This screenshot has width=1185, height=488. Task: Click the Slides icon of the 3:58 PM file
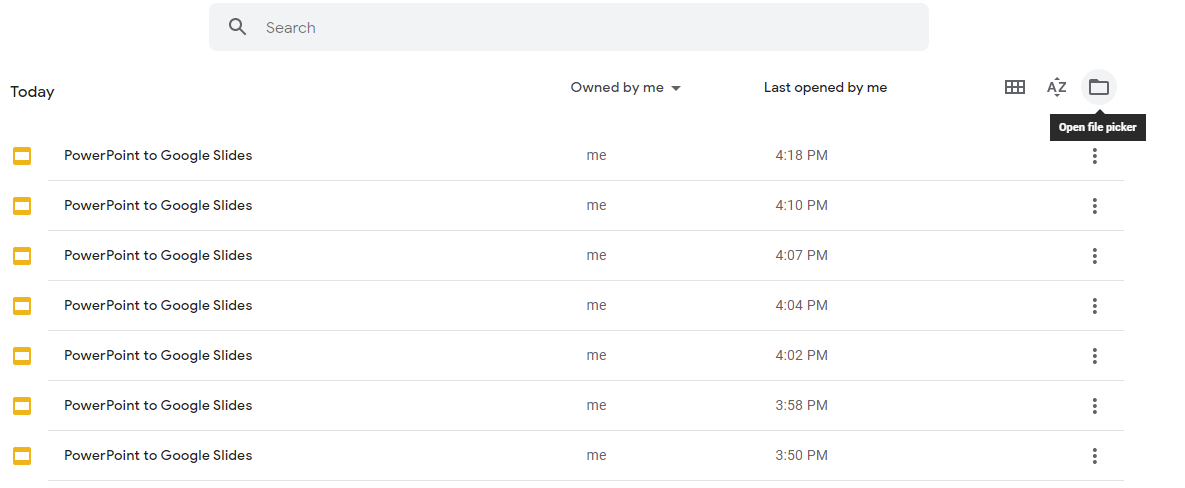tap(22, 406)
